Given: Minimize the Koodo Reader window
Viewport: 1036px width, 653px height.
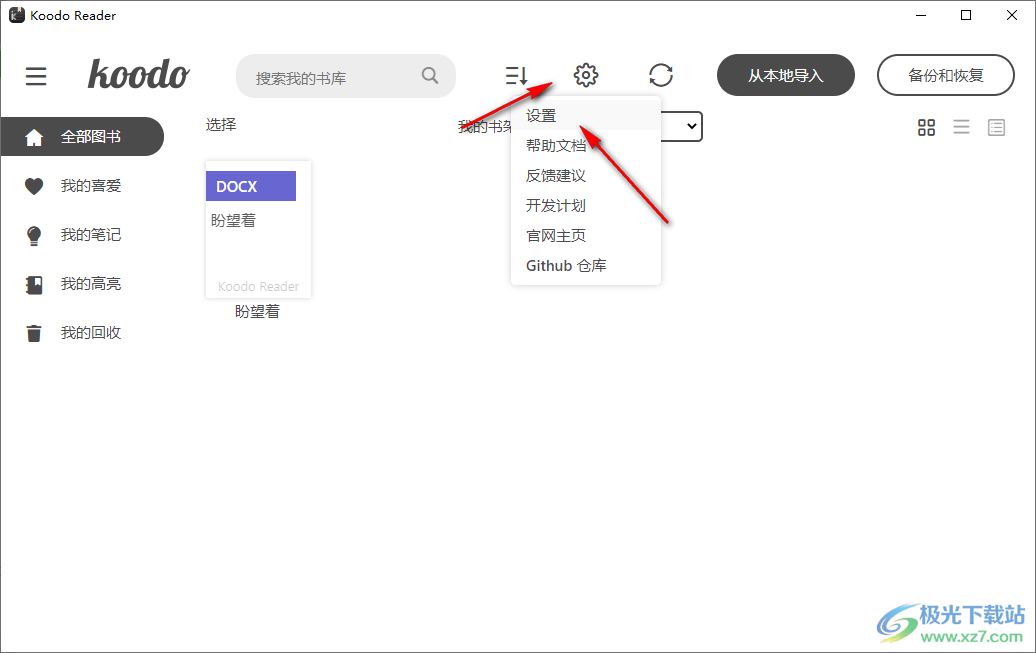Looking at the screenshot, I should coord(921,15).
